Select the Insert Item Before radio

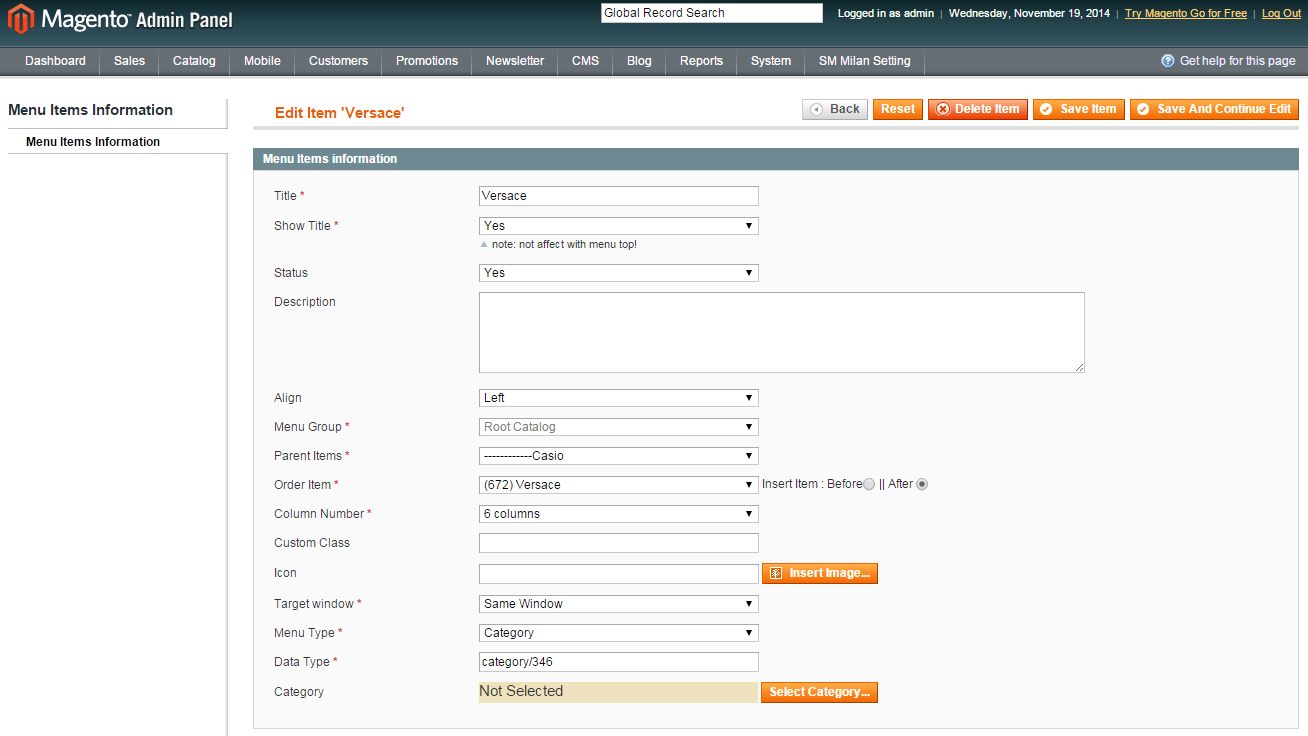tap(869, 484)
